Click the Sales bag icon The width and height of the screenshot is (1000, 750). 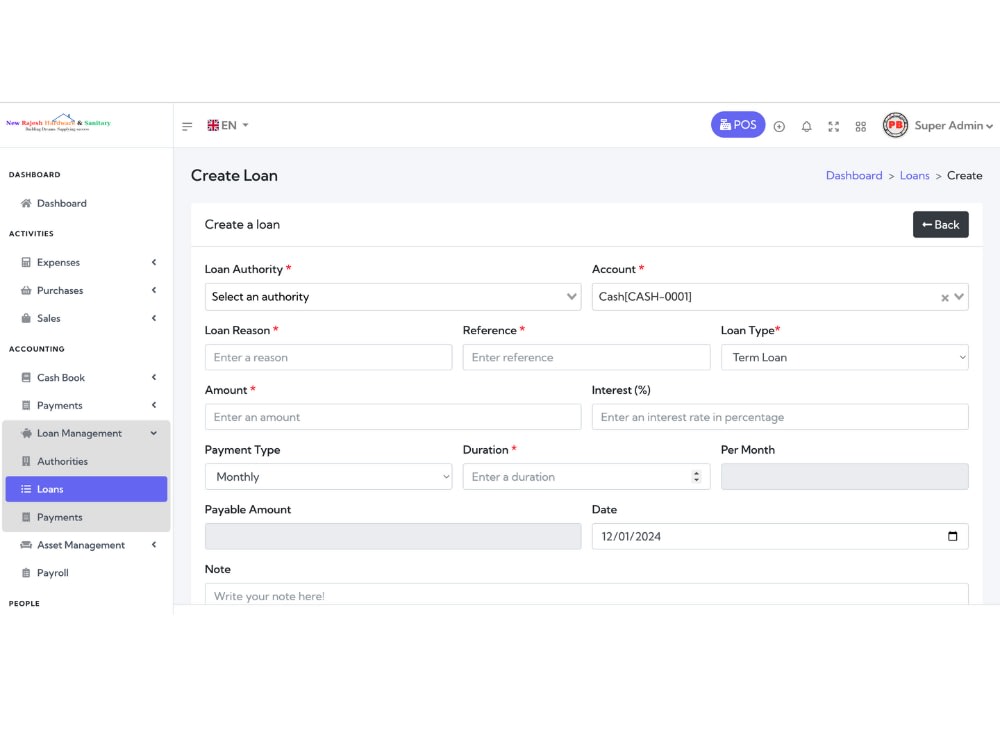coord(26,318)
